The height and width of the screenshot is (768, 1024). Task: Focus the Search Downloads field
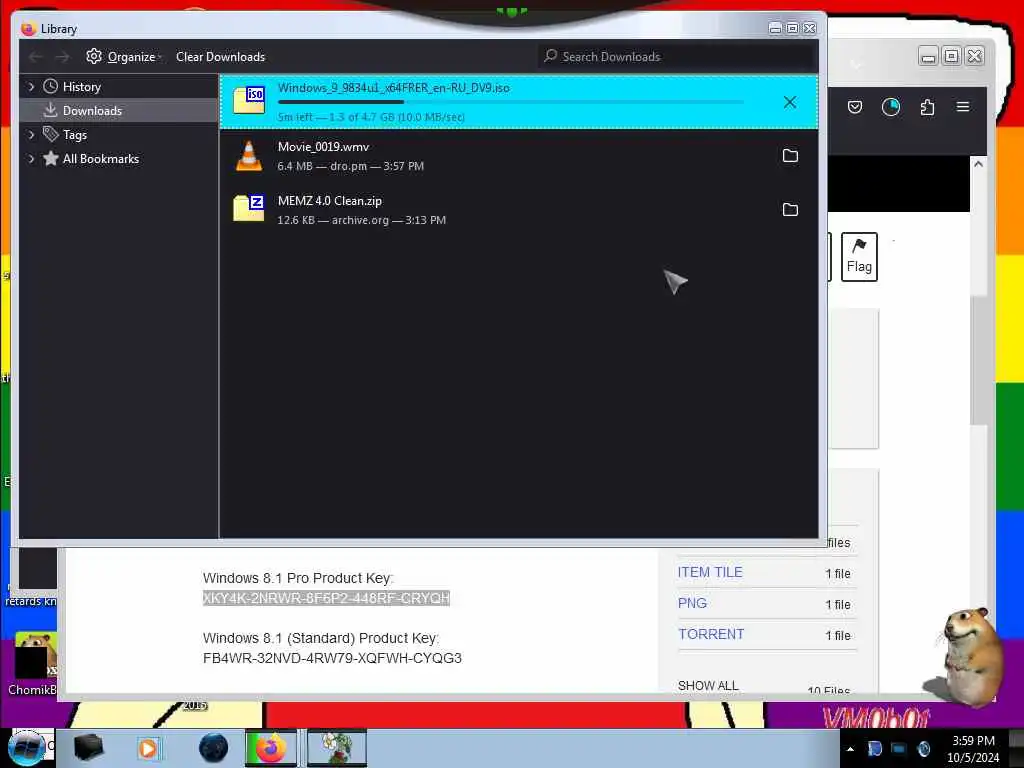click(x=677, y=57)
